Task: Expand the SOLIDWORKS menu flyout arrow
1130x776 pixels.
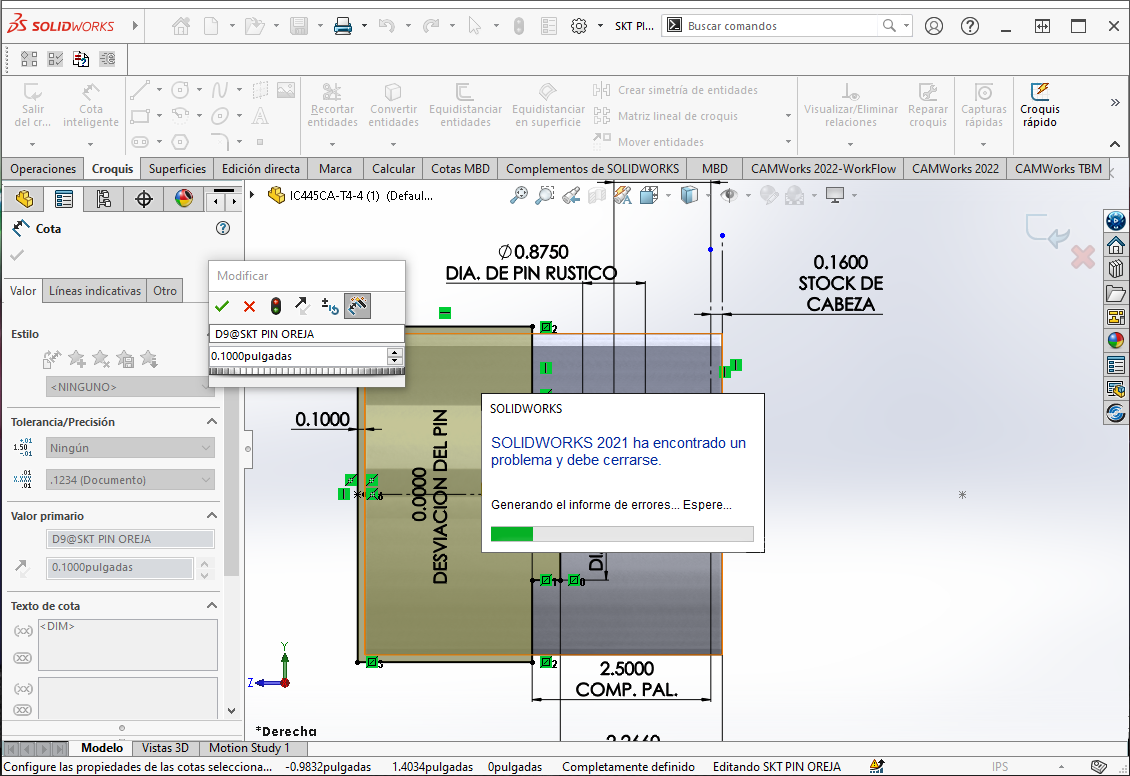Action: tap(135, 26)
